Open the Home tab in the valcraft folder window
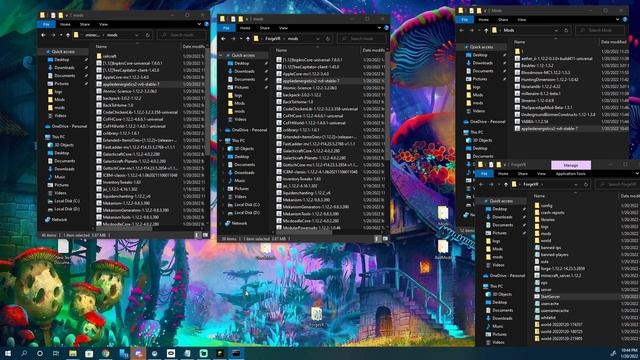 65,24
